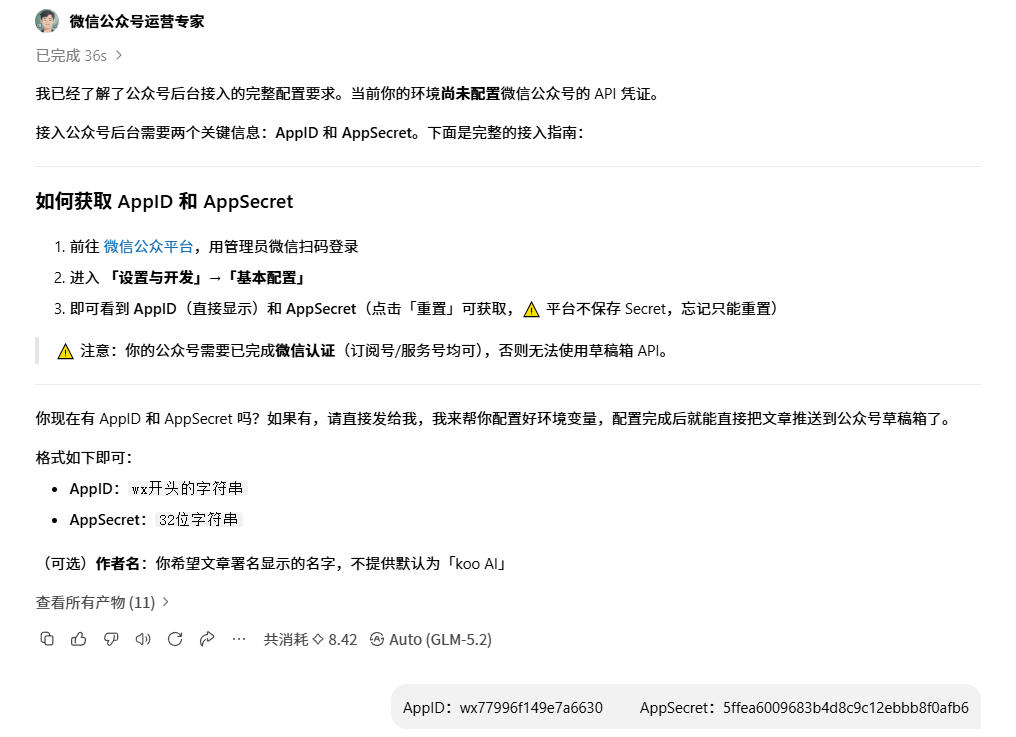Read aloud with the speaker icon
The height and width of the screenshot is (737, 1016).
coord(143,639)
